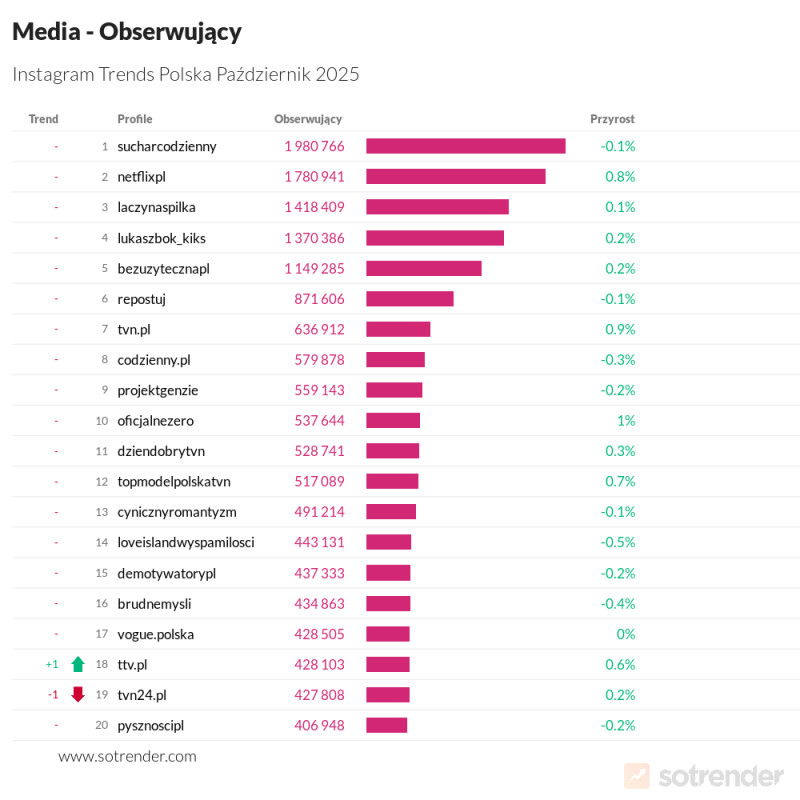Open the netflixpl profile

(x=141, y=176)
